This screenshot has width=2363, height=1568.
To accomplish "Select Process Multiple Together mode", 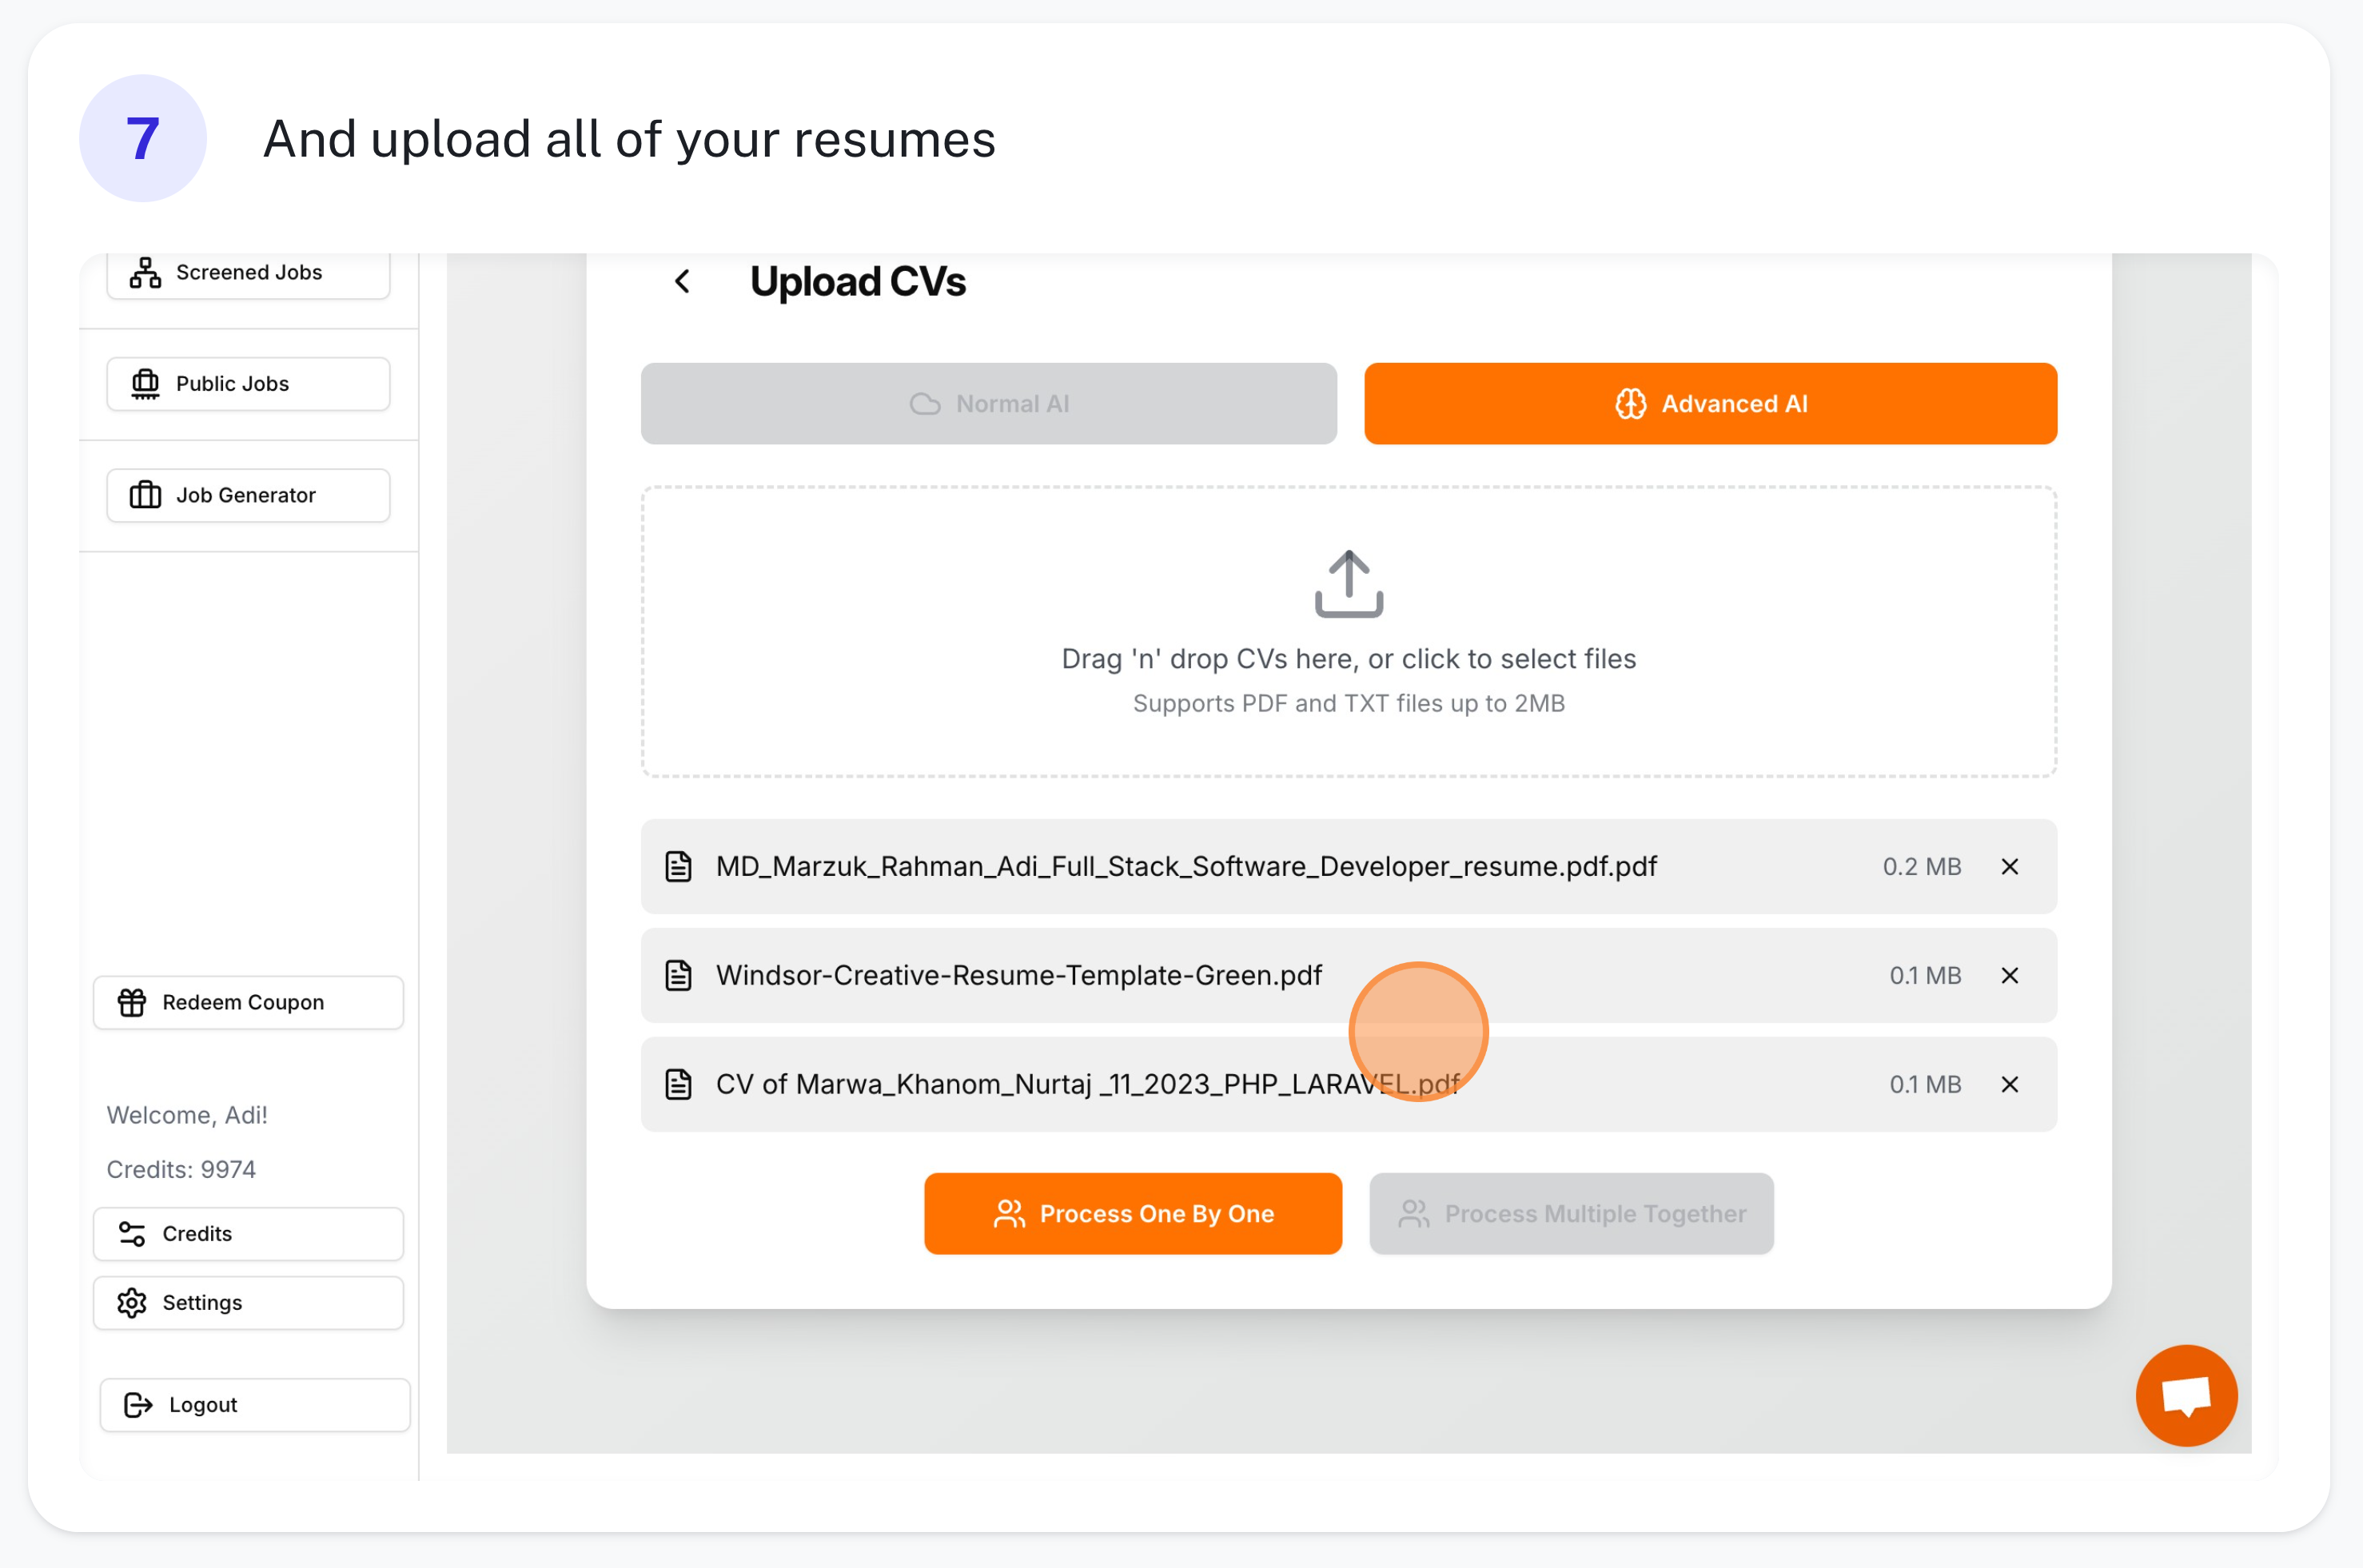I will [1569, 1213].
